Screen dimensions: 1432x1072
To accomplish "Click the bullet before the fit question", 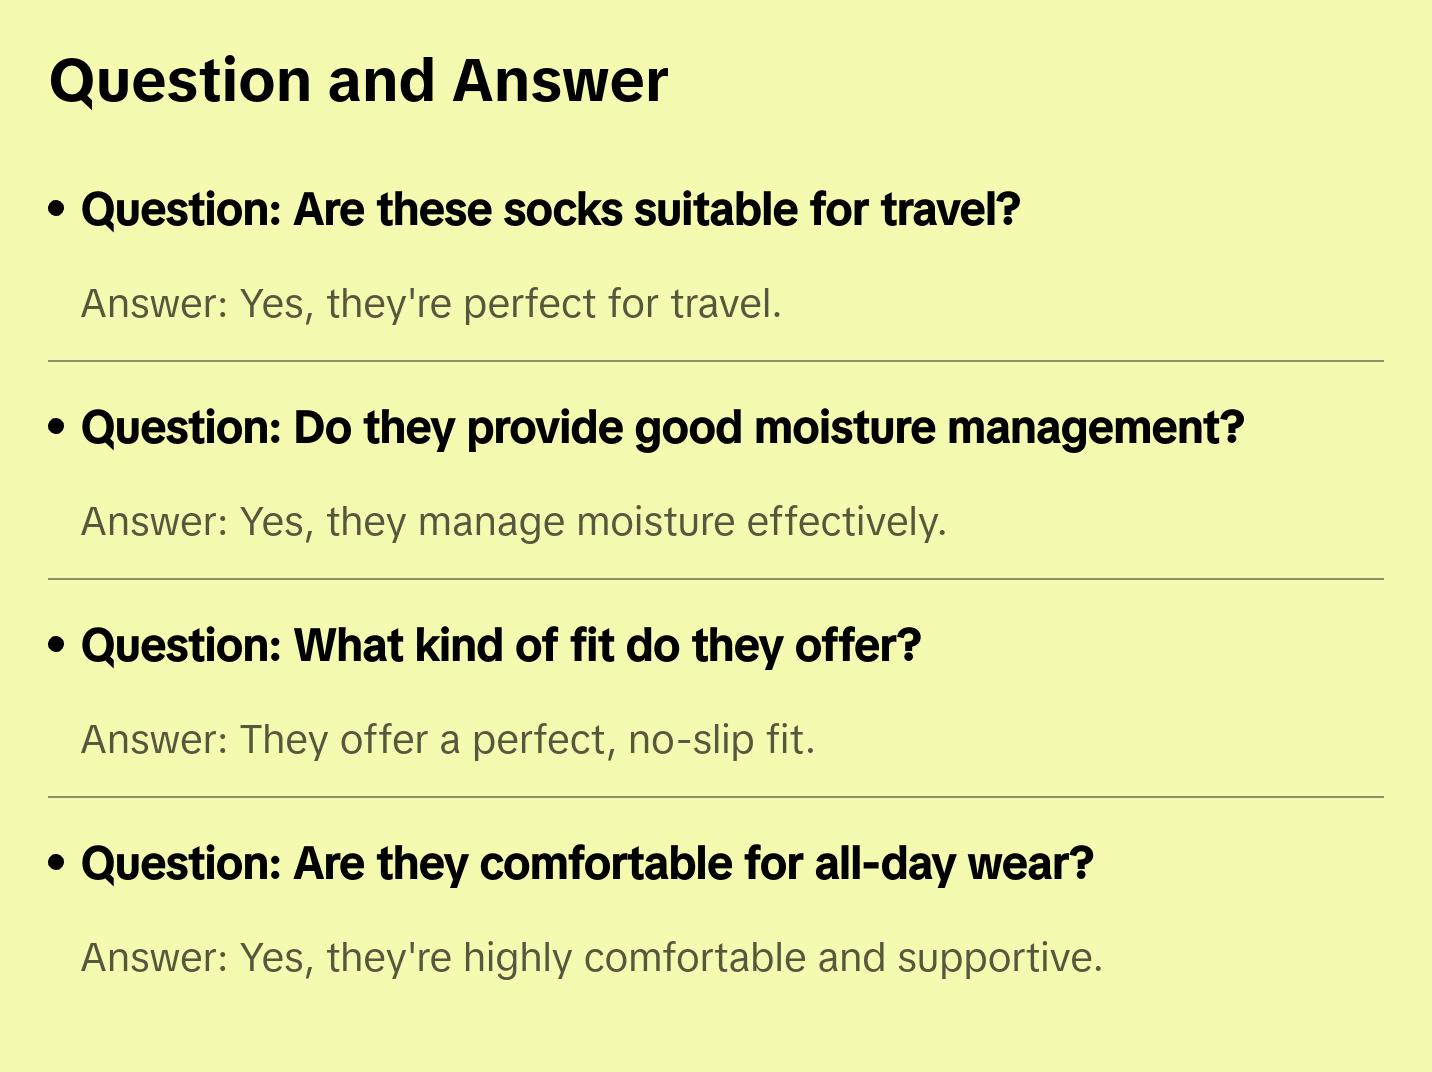I will 57,646.
